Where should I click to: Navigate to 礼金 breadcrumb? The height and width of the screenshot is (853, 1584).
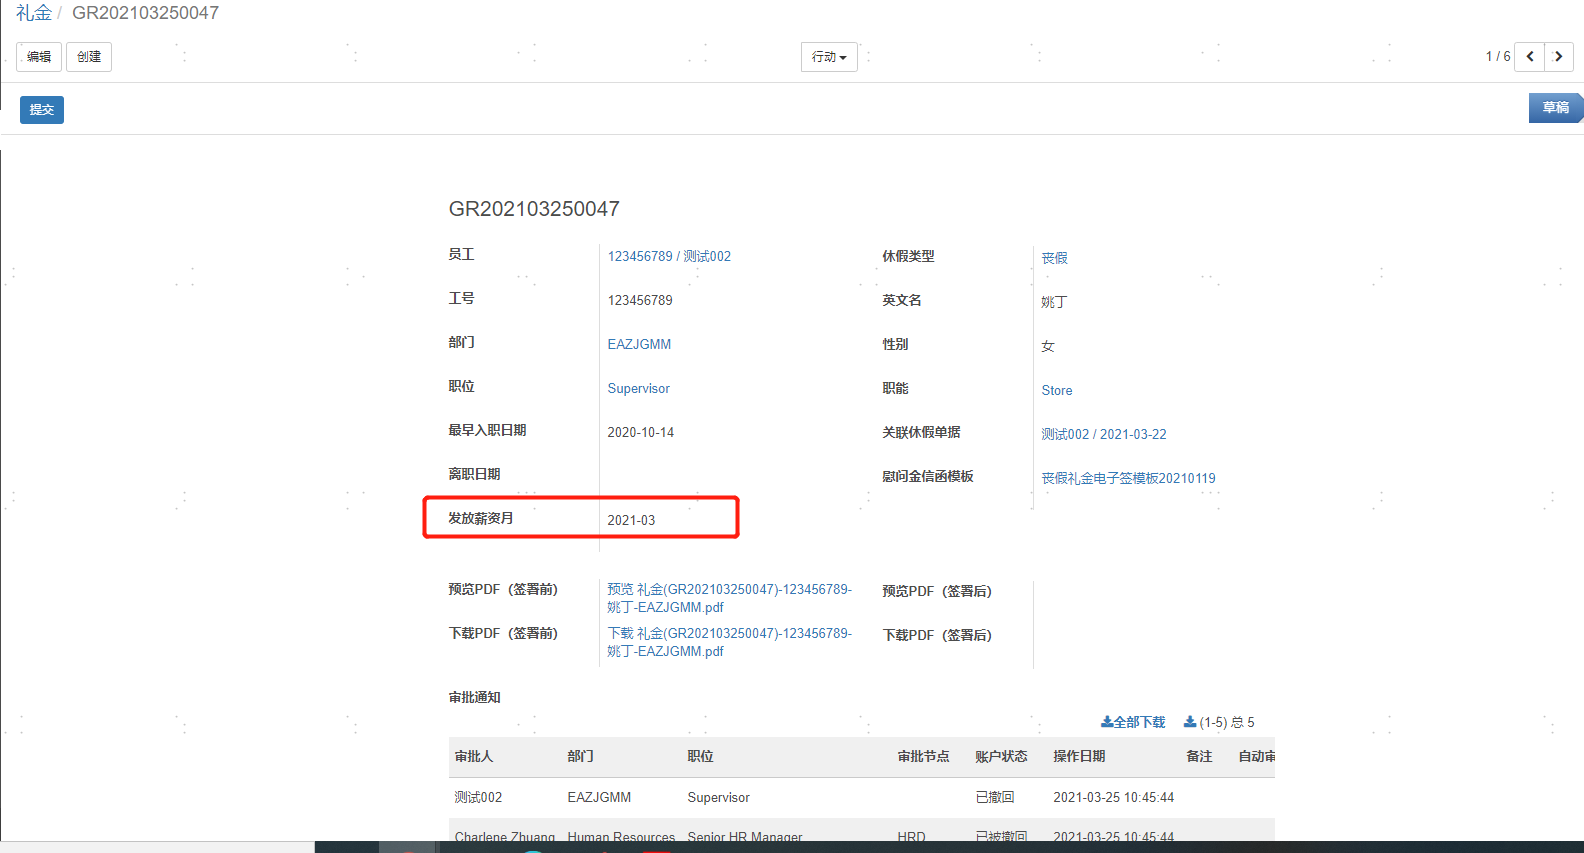(x=33, y=13)
